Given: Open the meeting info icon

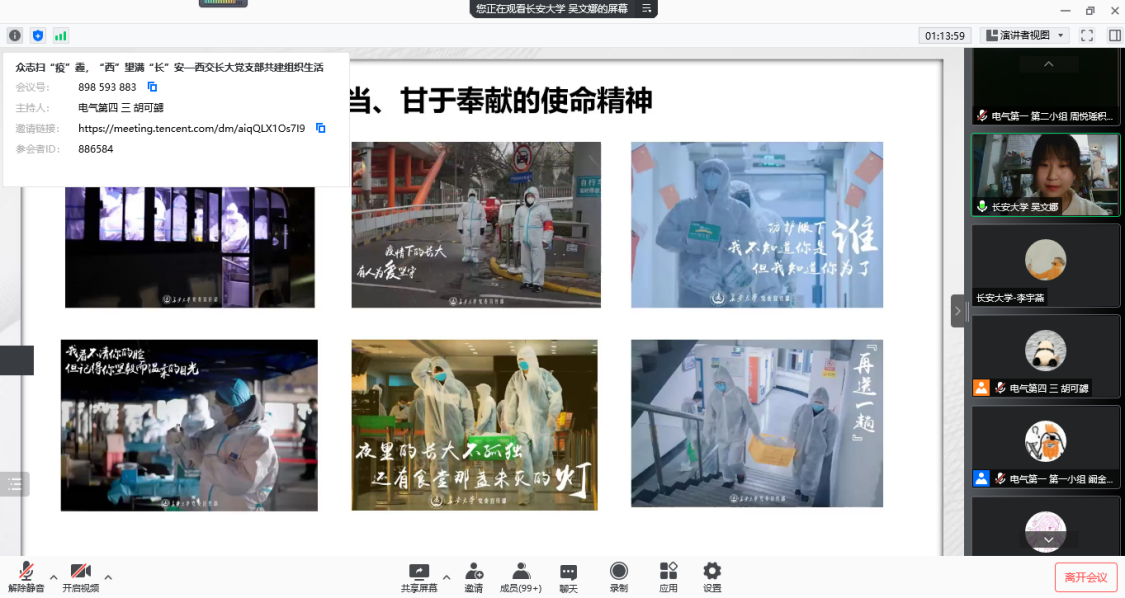Looking at the screenshot, I should [x=15, y=35].
